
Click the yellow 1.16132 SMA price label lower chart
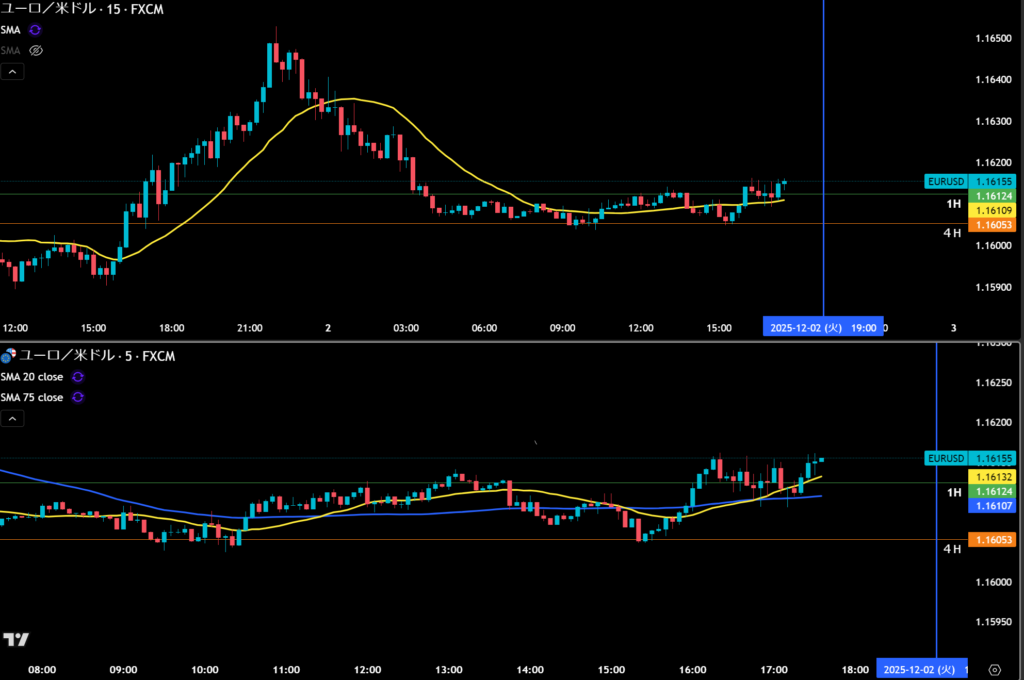click(993, 478)
